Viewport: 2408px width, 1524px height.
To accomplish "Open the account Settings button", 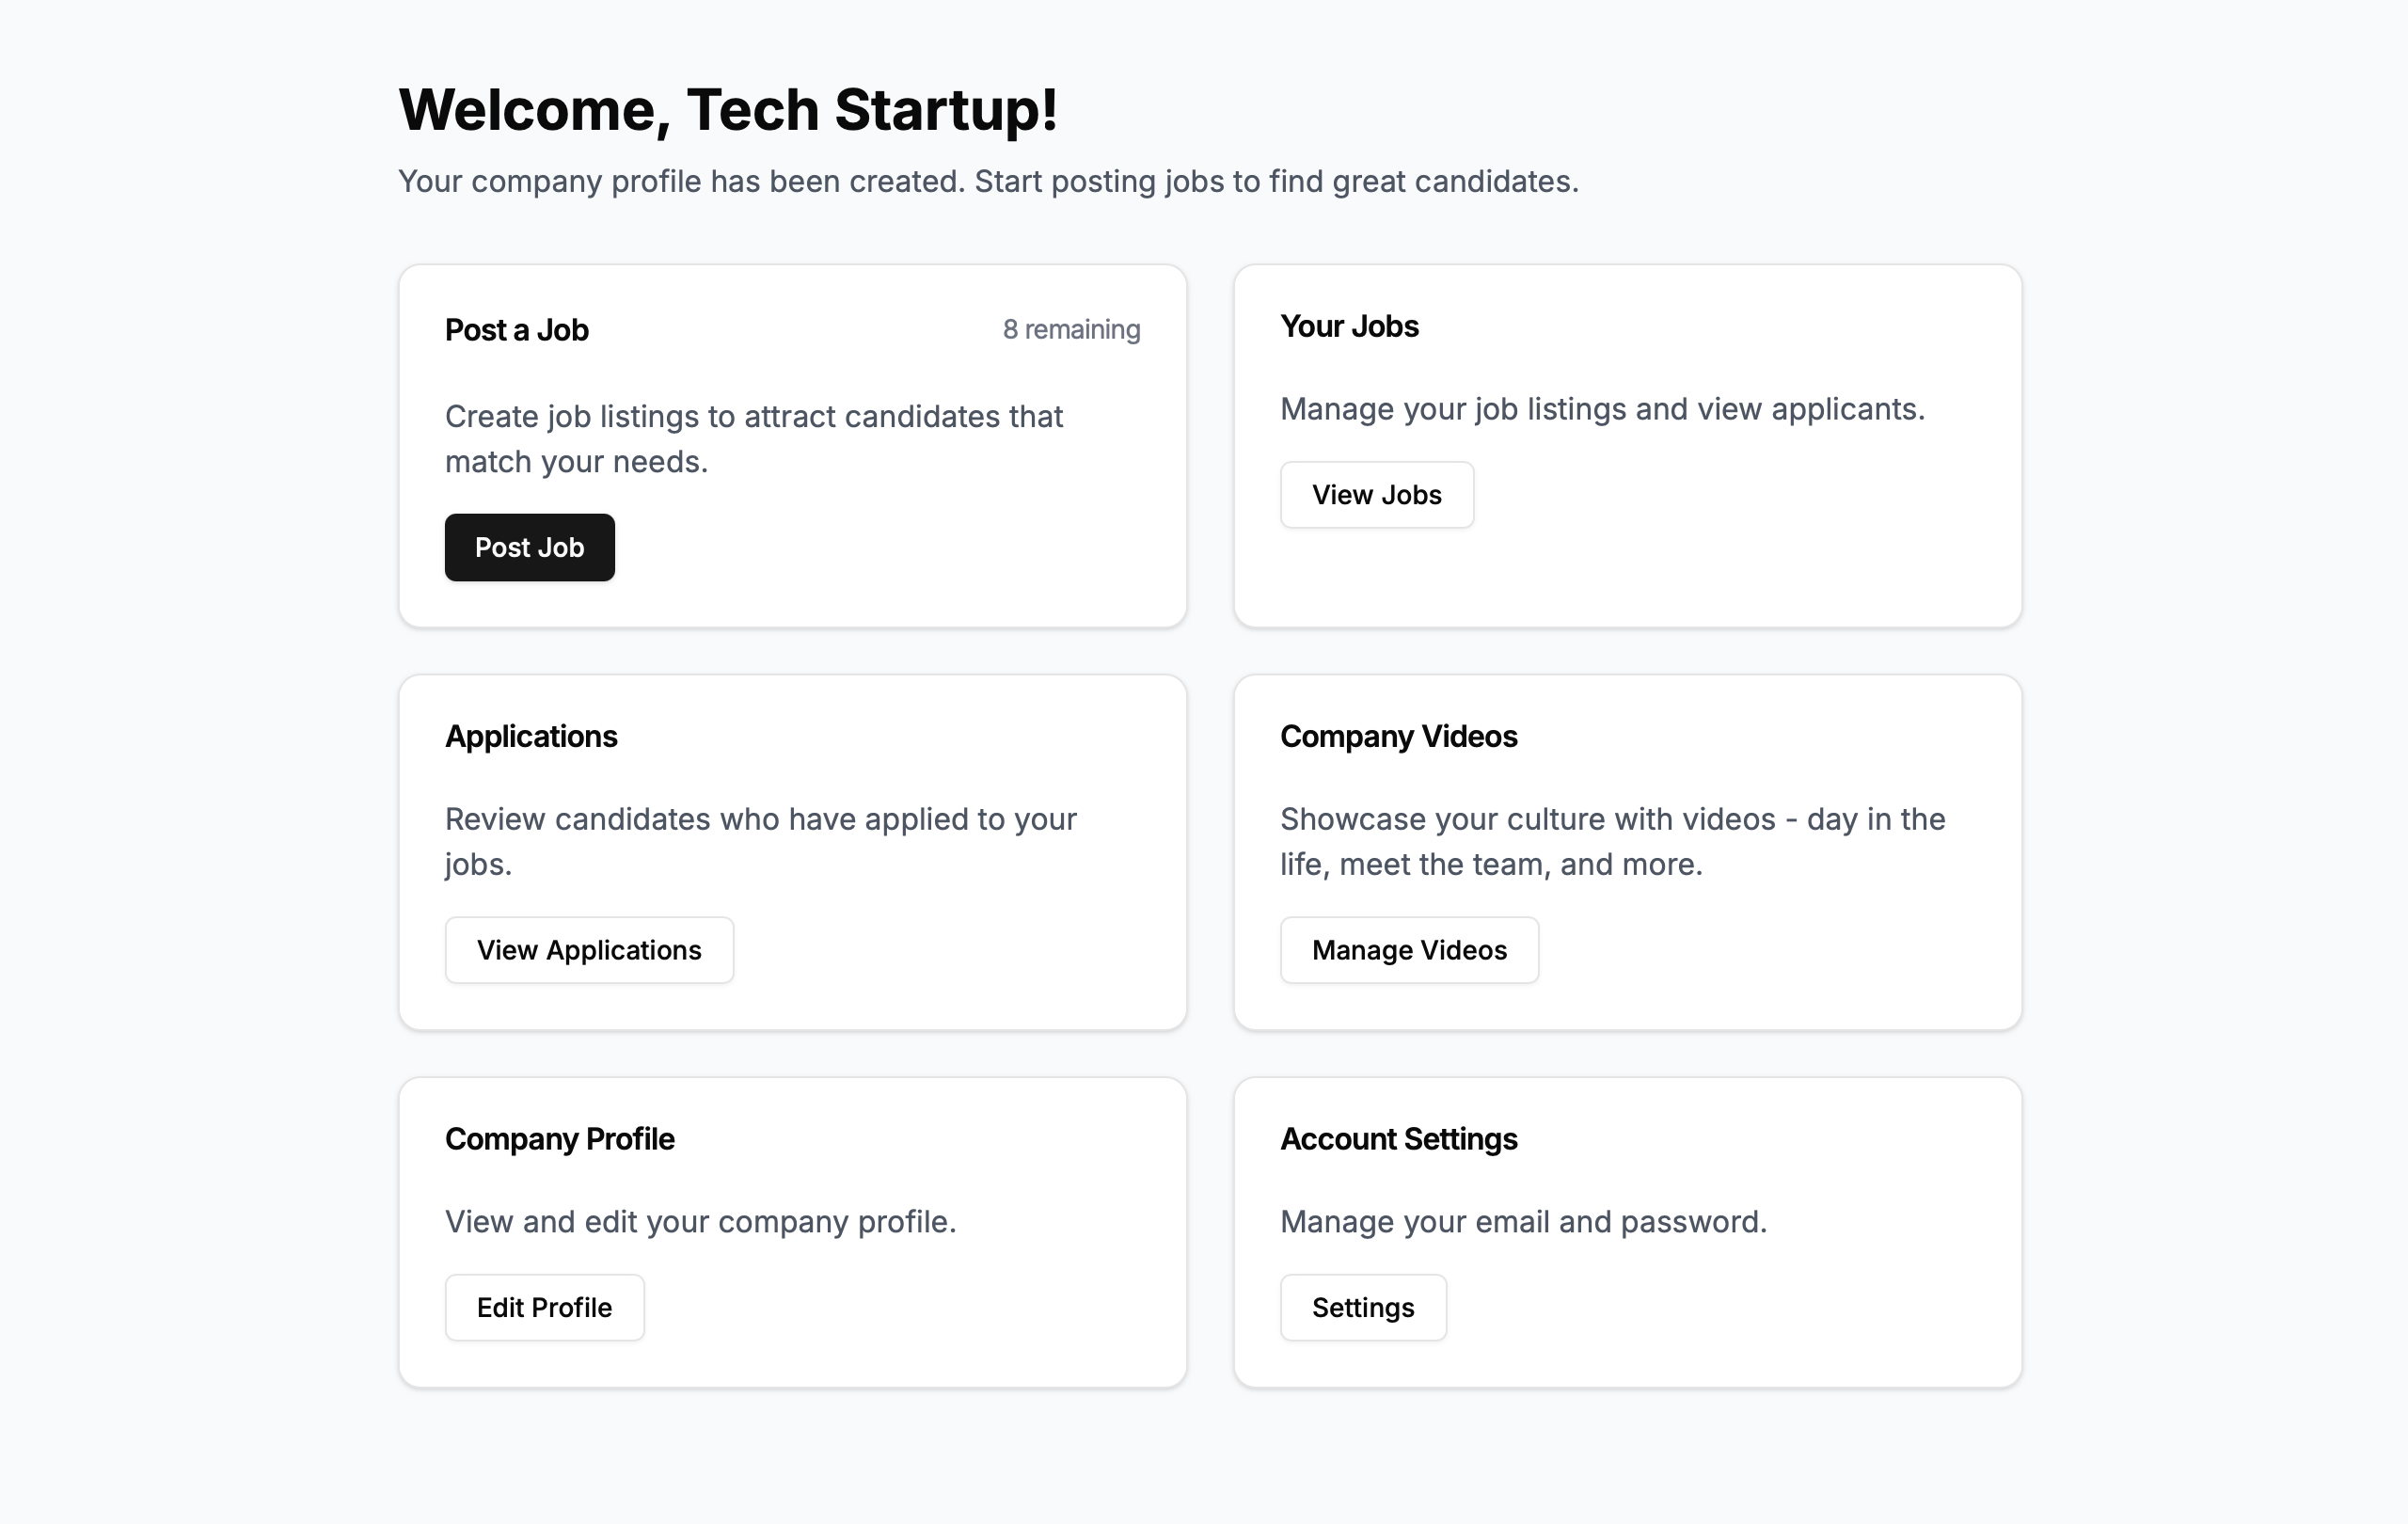I will coord(1363,1307).
